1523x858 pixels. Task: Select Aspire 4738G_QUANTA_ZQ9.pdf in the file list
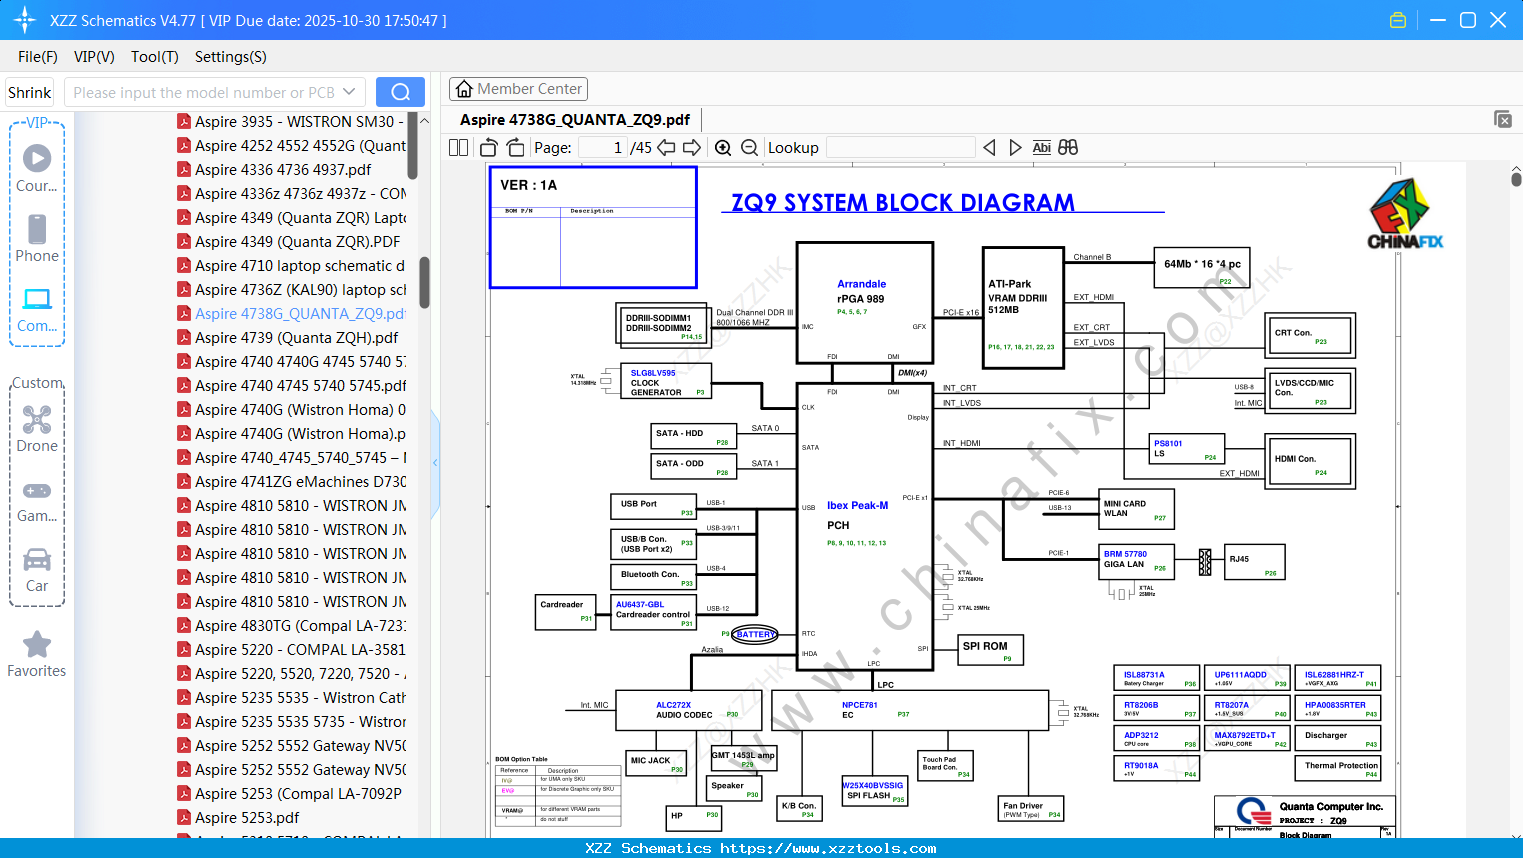(x=300, y=313)
